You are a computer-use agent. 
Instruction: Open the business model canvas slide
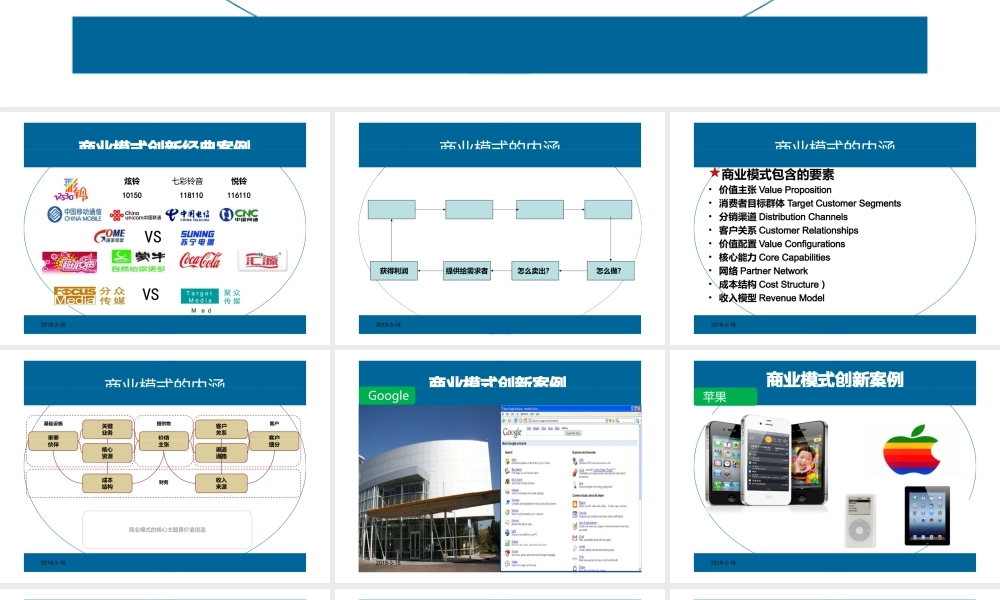[x=165, y=466]
